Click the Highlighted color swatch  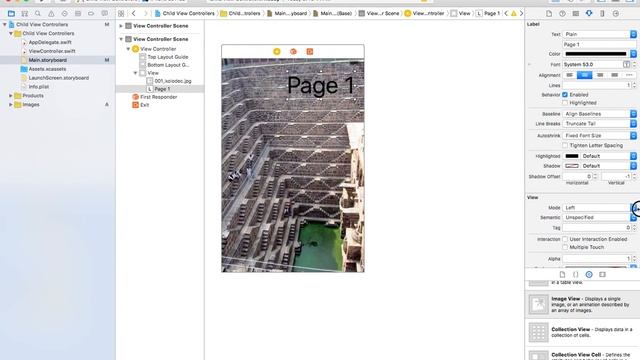[x=572, y=156]
